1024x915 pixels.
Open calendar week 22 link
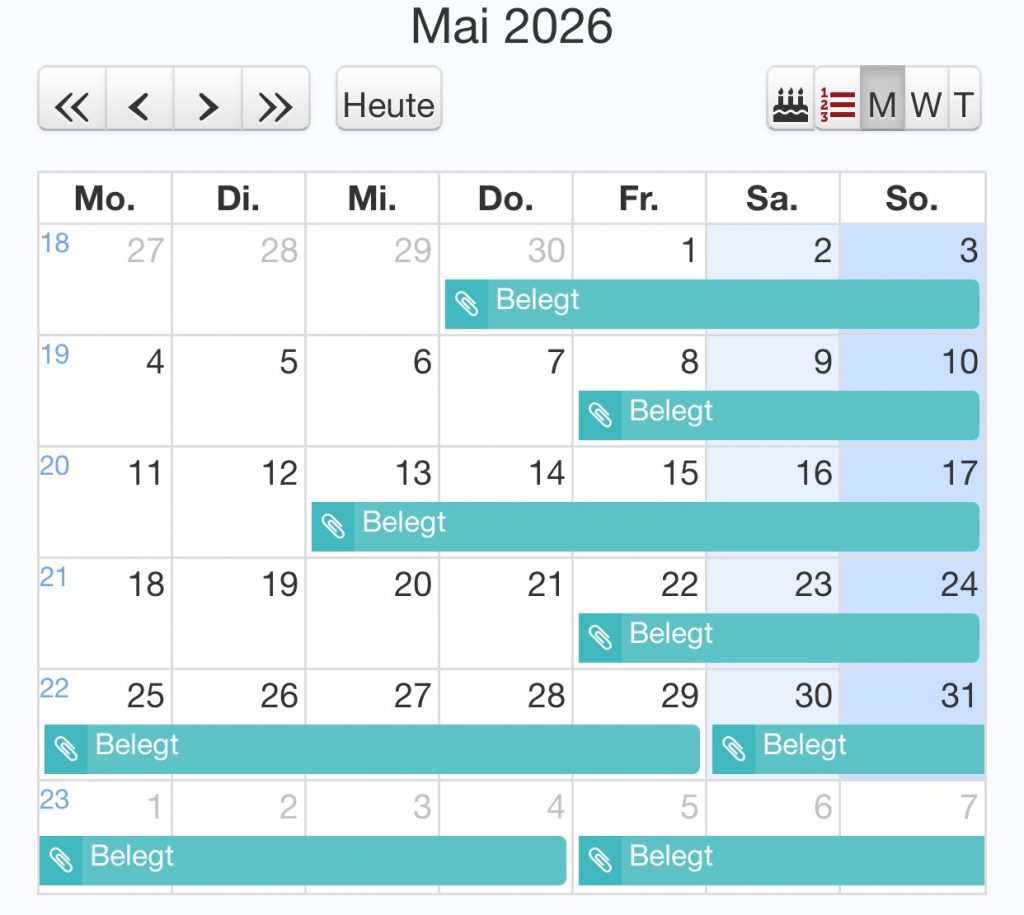tap(54, 689)
